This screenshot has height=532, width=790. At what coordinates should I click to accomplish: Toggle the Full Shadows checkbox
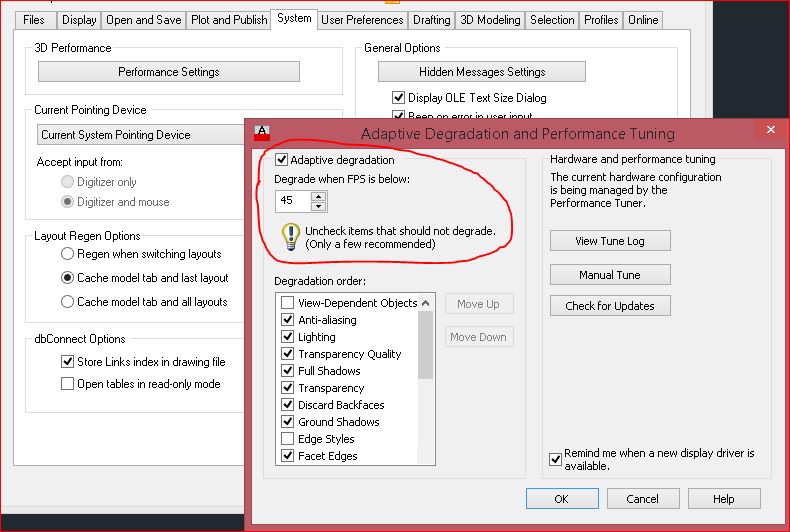(287, 371)
